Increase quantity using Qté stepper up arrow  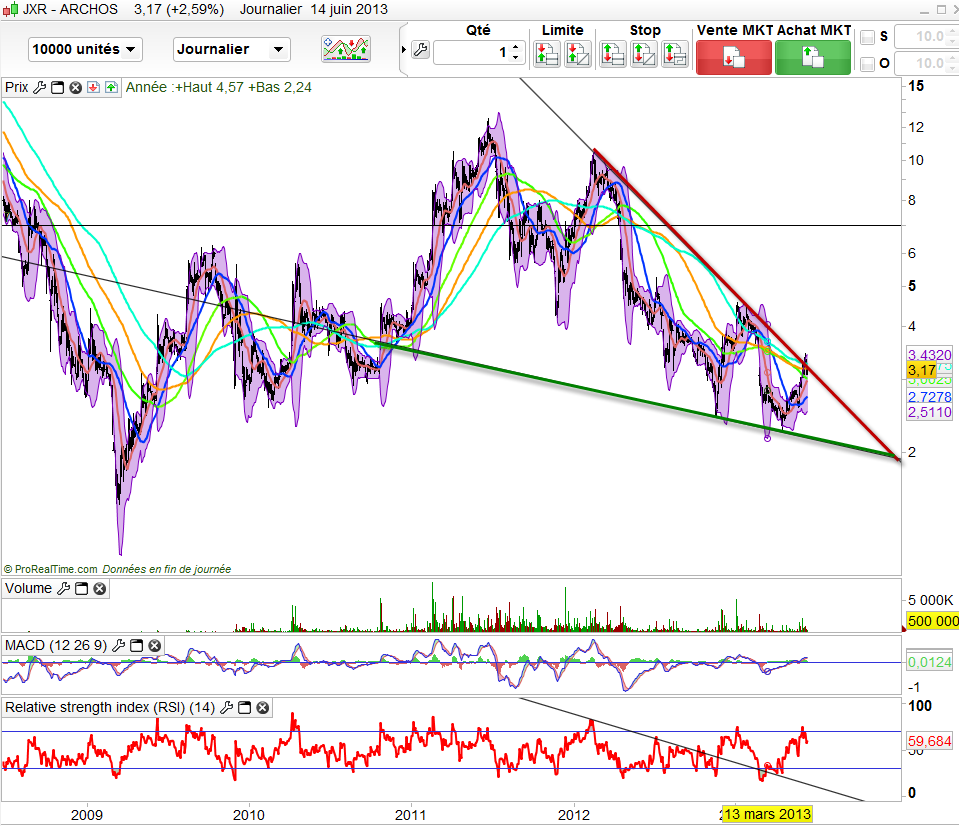(x=517, y=46)
